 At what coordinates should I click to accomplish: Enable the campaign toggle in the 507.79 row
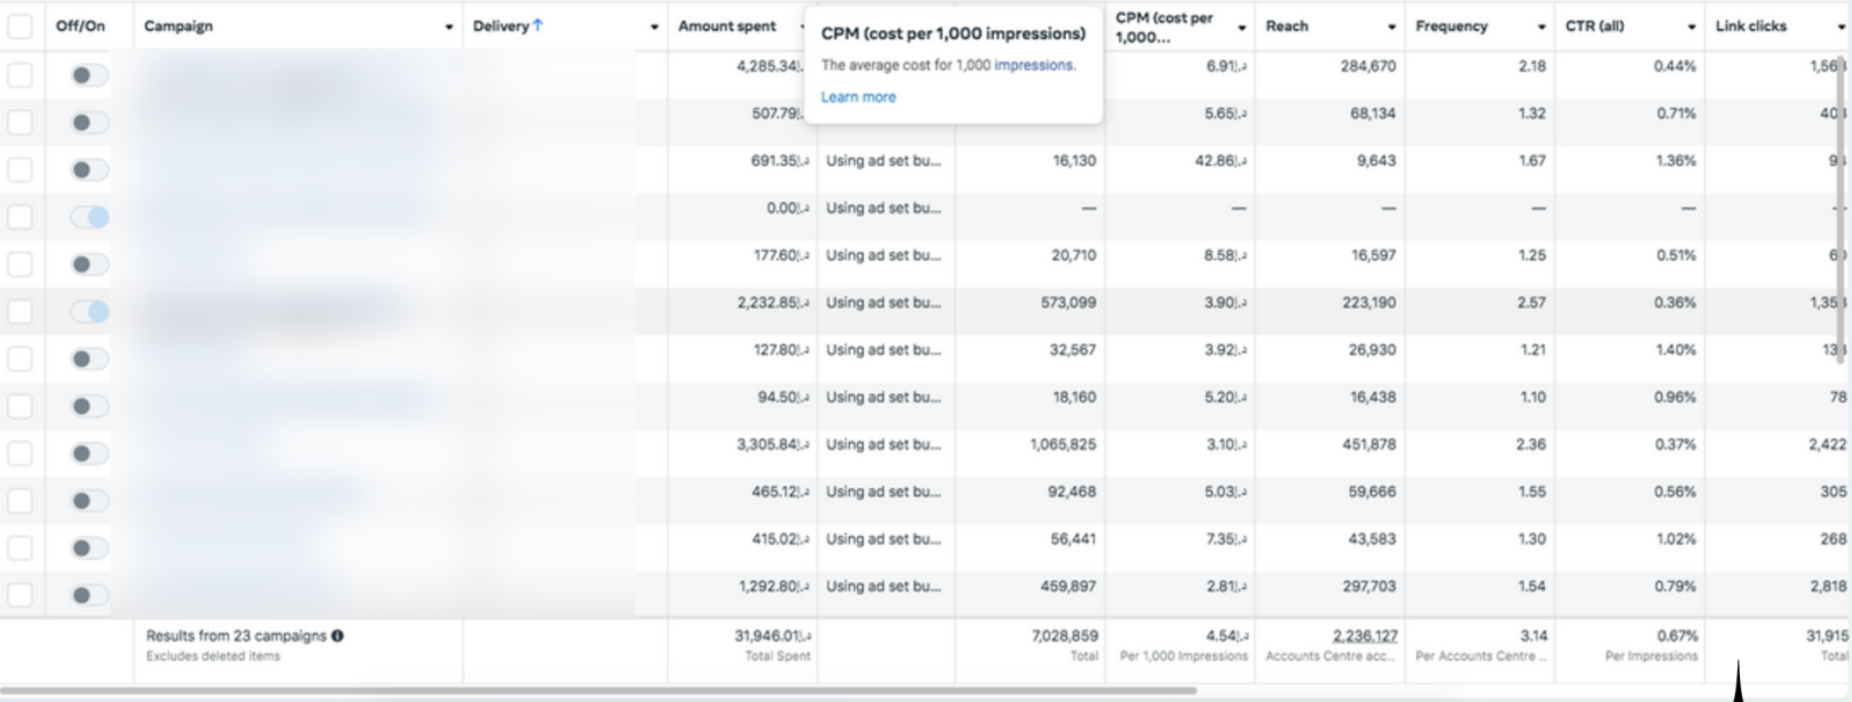pyautogui.click(x=90, y=122)
